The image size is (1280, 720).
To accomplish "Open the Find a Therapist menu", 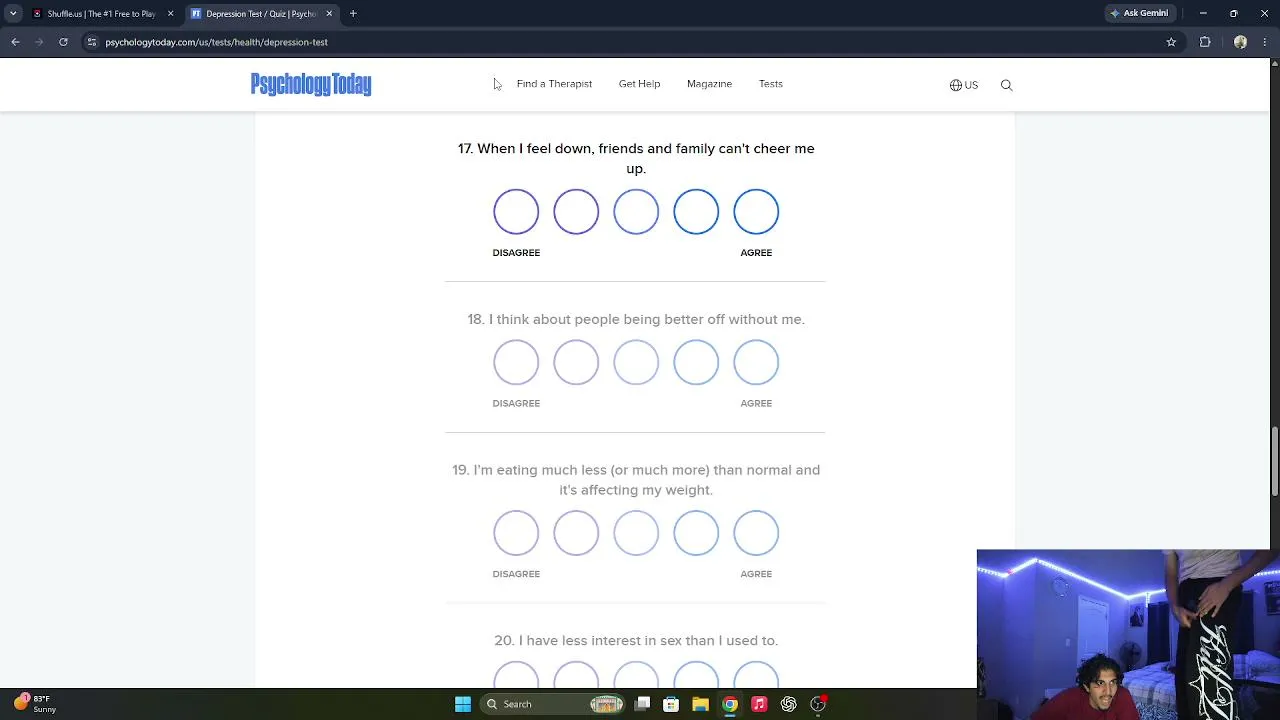I will pos(554,84).
